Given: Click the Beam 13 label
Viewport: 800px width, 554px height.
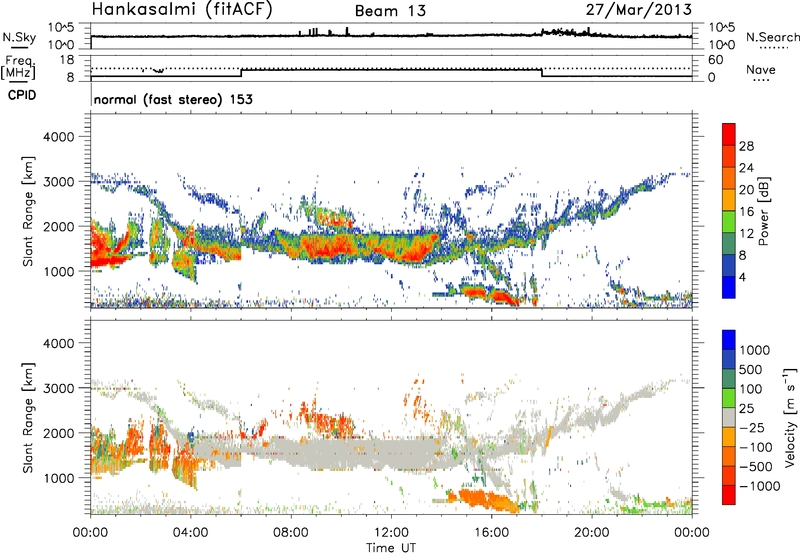Looking at the screenshot, I should 390,11.
